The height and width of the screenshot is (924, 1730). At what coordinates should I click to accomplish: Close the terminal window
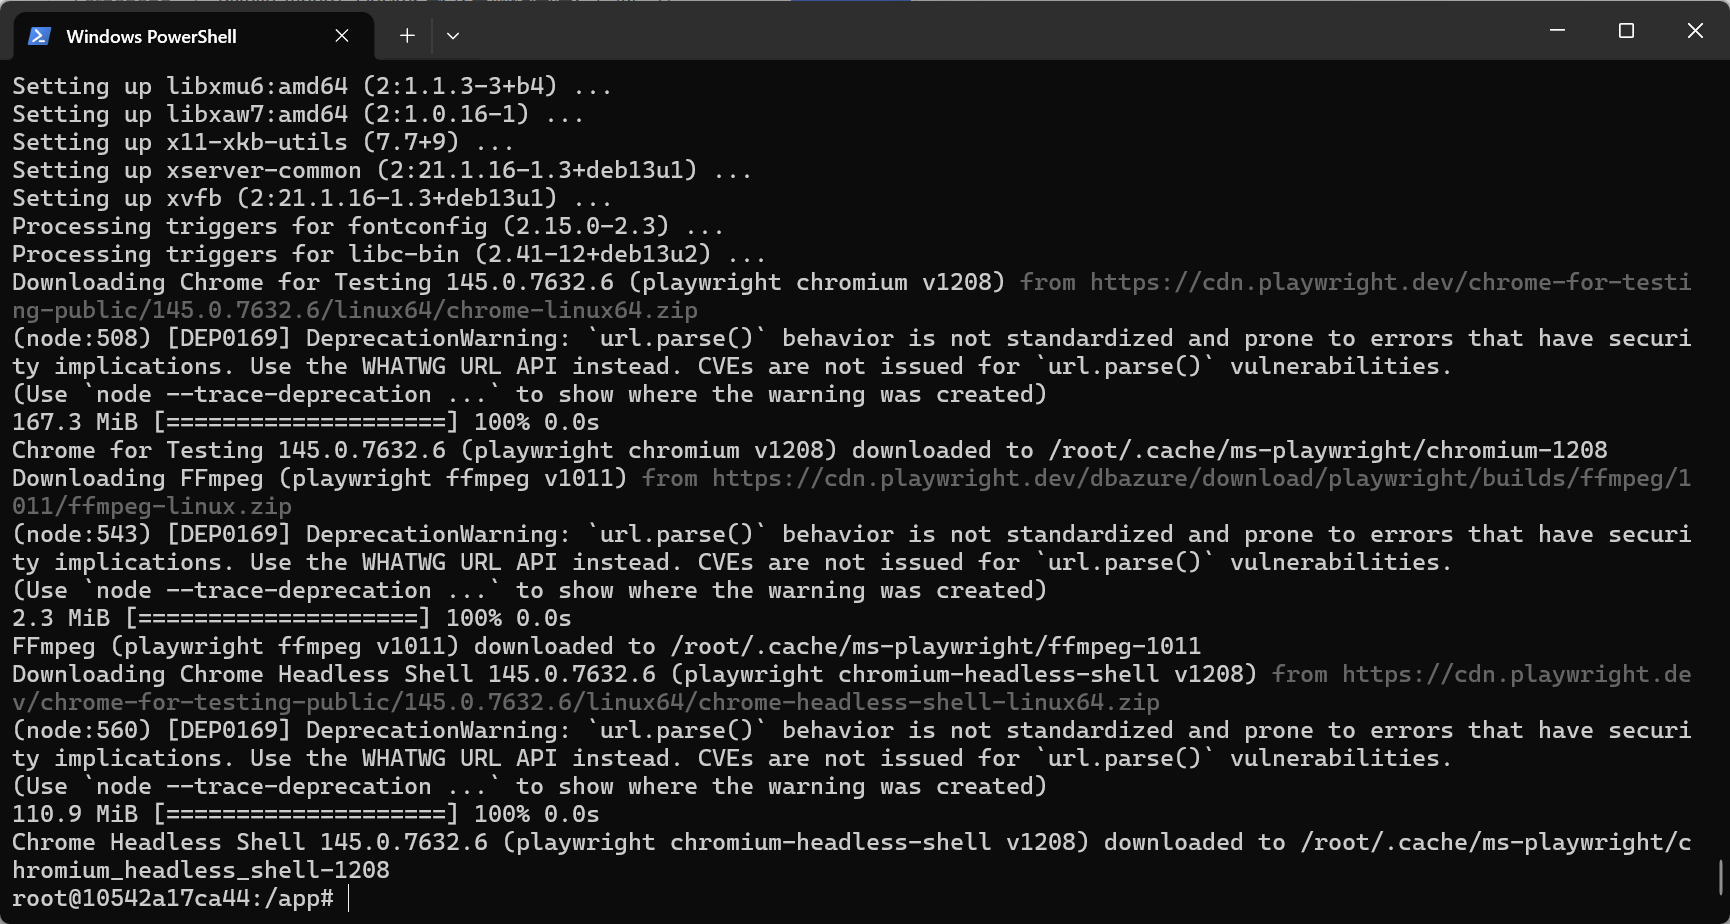(1695, 31)
